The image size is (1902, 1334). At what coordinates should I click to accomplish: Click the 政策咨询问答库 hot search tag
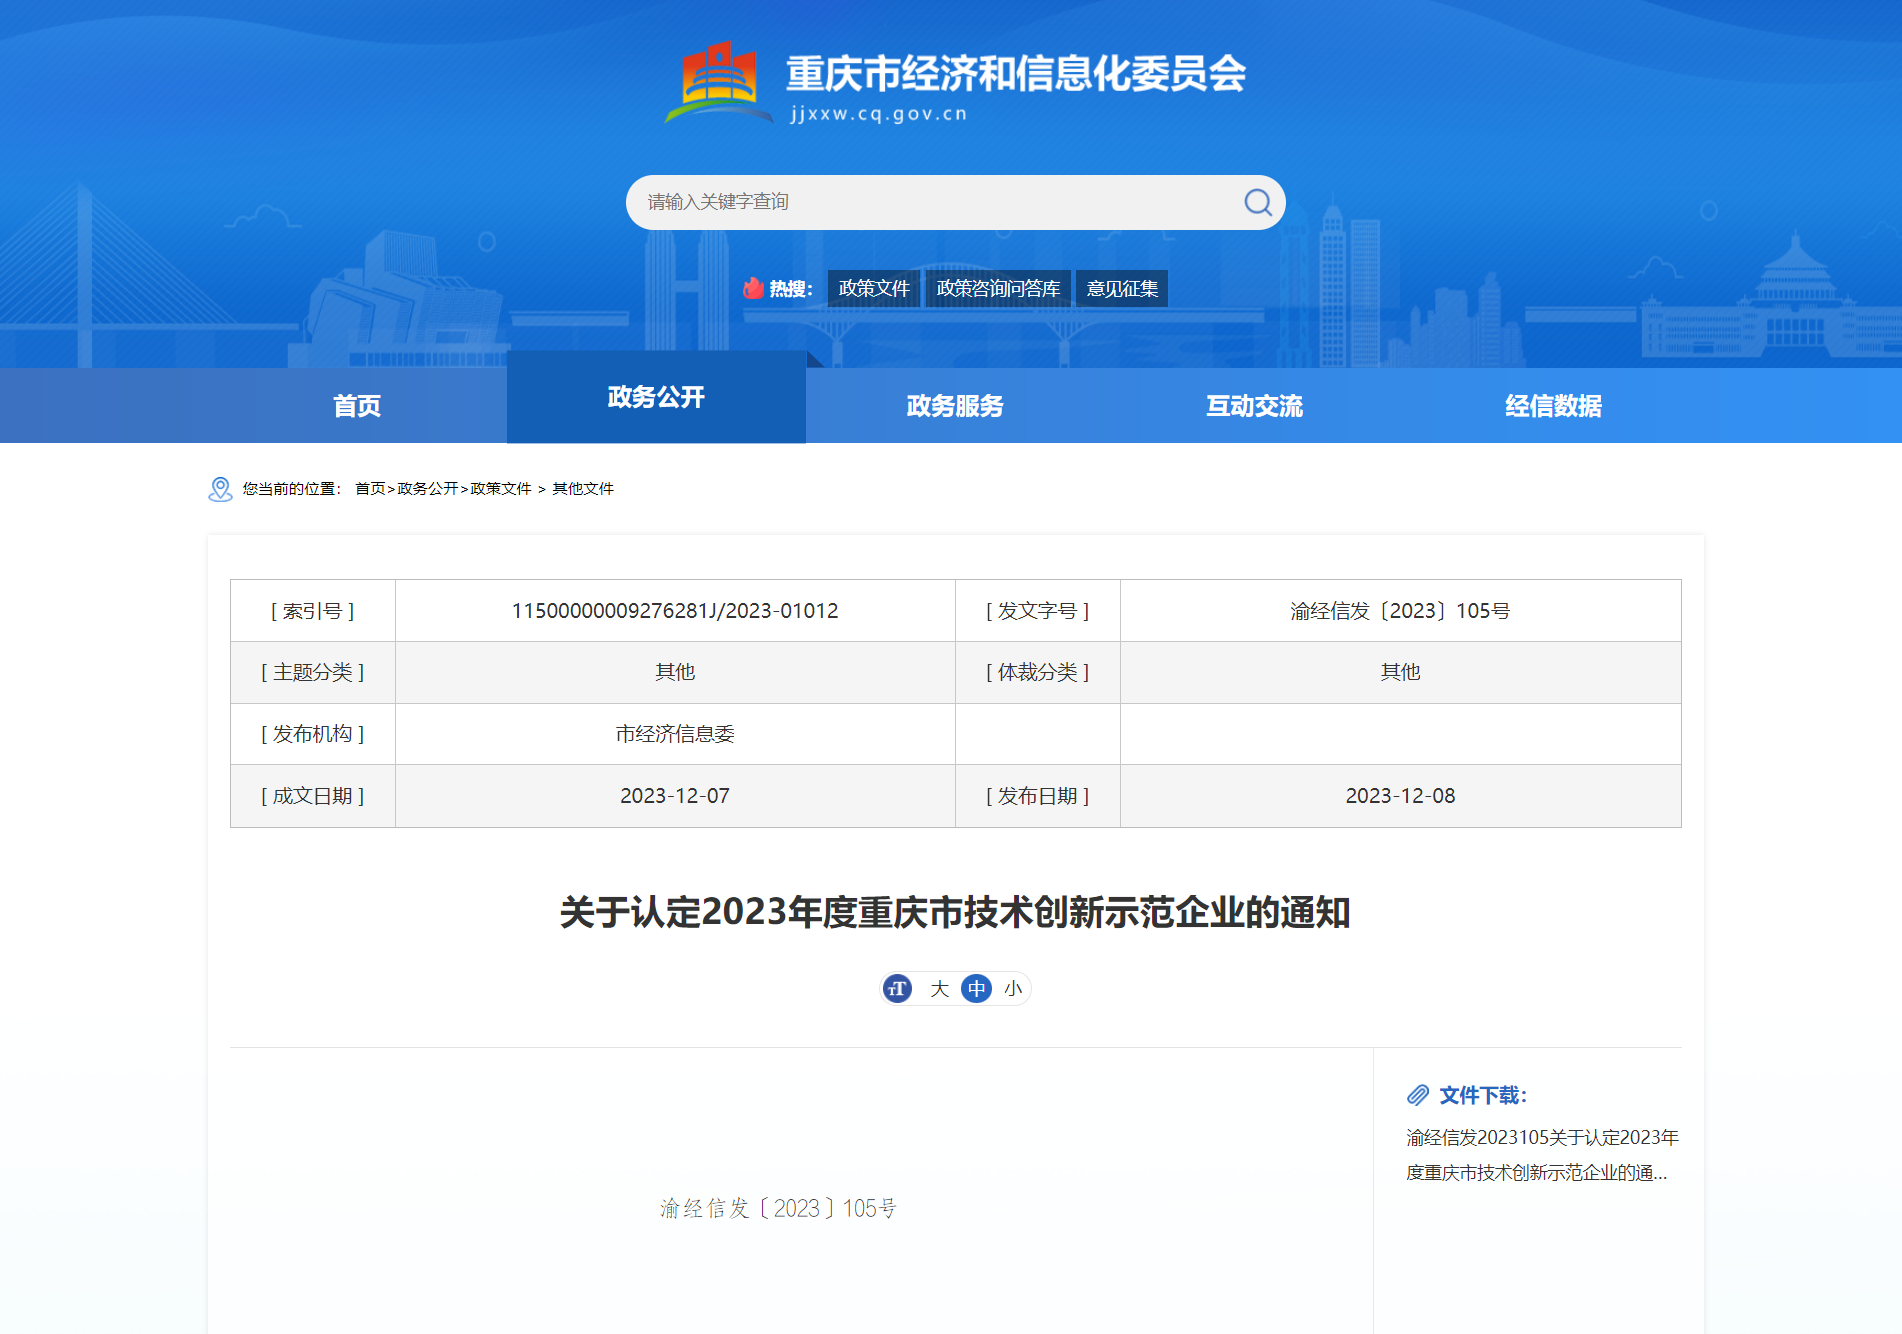point(998,289)
